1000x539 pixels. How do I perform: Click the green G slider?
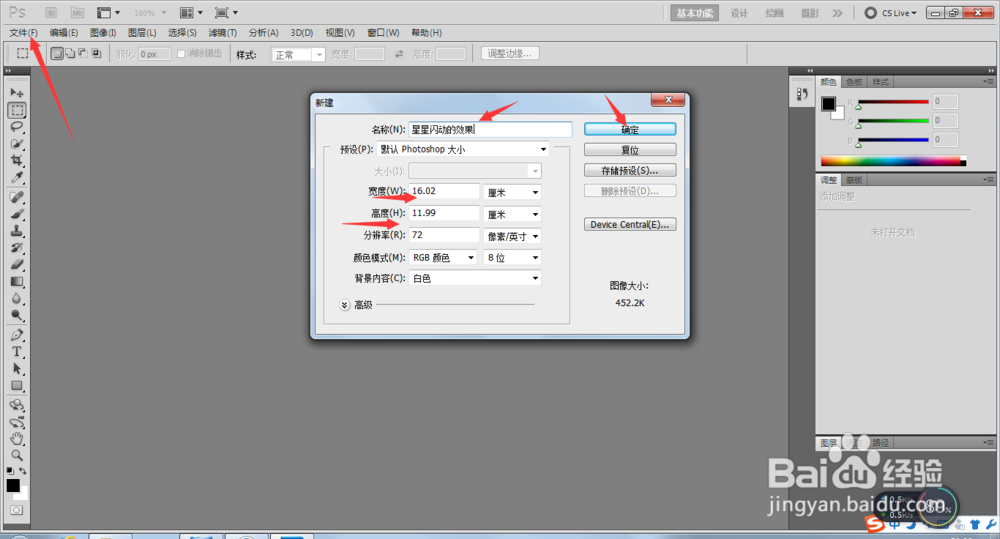click(x=893, y=121)
